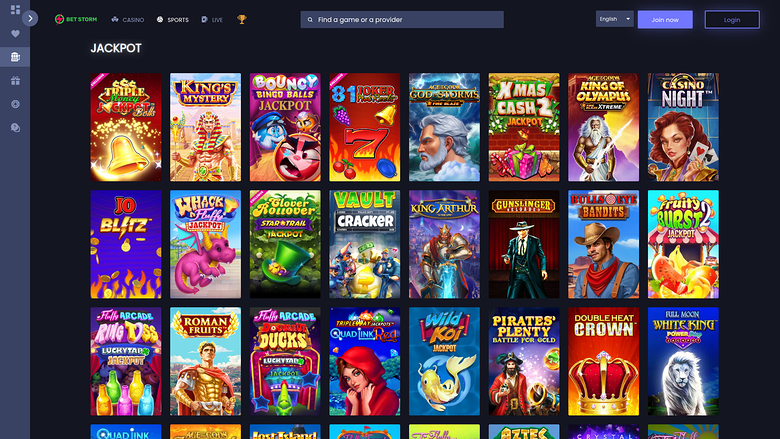Open the gift promotions sidebar icon
Screen dimensions: 780x439
[x=15, y=81]
